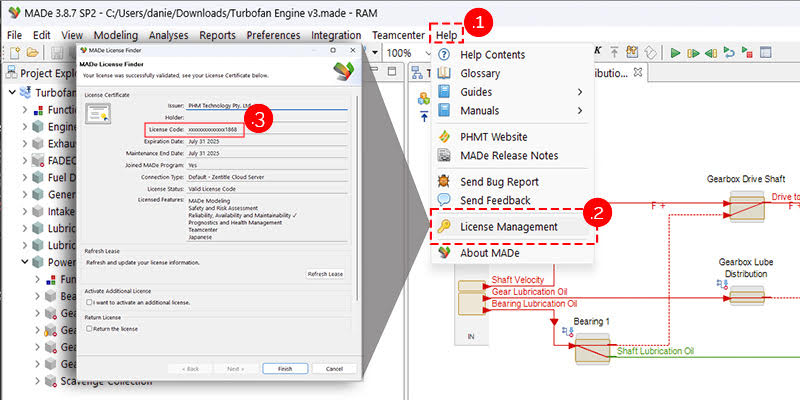Choose Send Feedback menu entry
The width and height of the screenshot is (800, 400).
pos(512,200)
